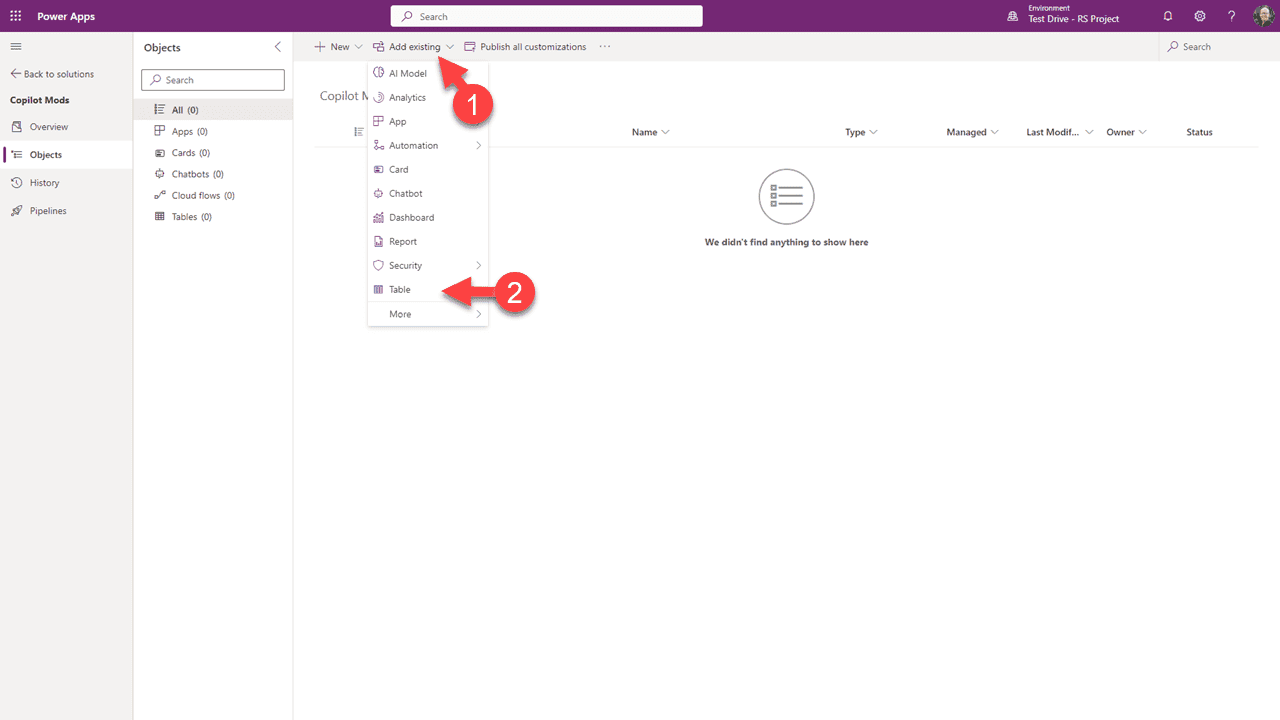The height and width of the screenshot is (720, 1280).
Task: Click the notifications bell icon
Action: (x=1168, y=16)
